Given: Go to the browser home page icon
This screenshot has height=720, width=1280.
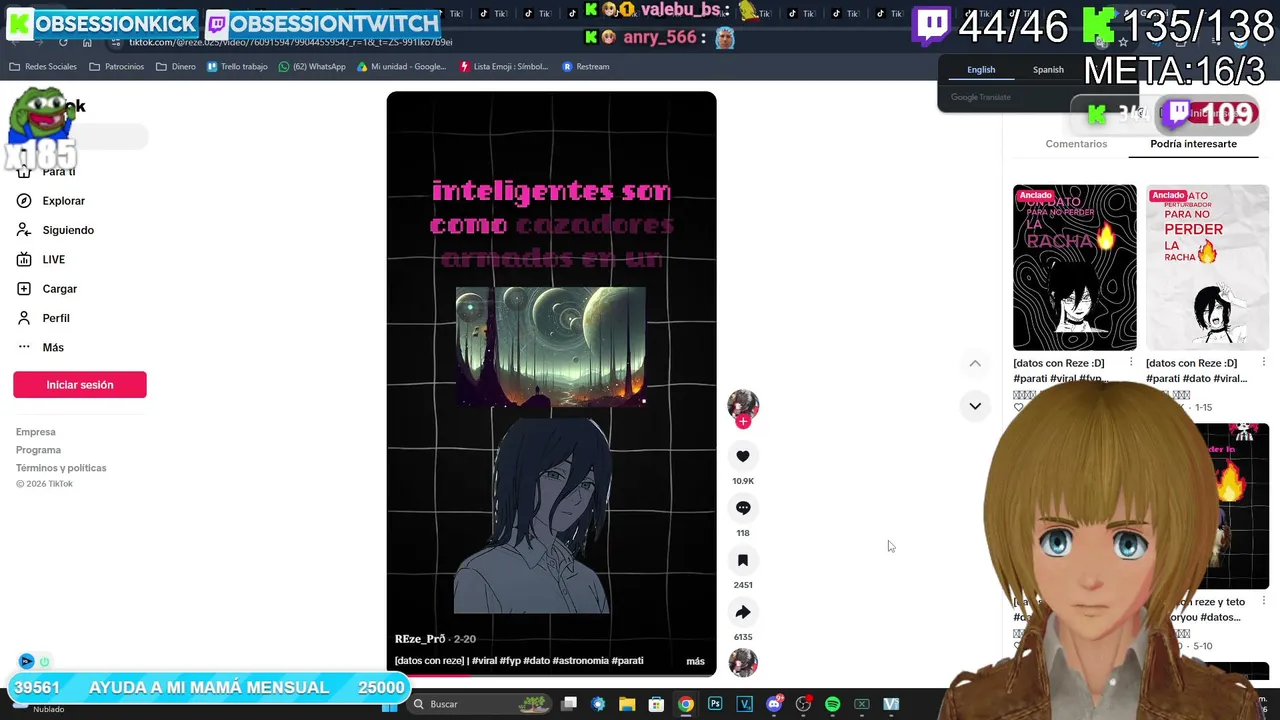Looking at the screenshot, I should [x=87, y=42].
